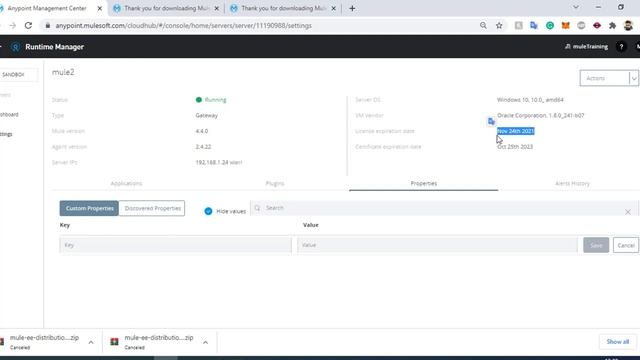Image resolution: width=640 pixels, height=360 pixels.
Task: Click the highlighted Nov 24th 2021 date
Action: coord(516,131)
